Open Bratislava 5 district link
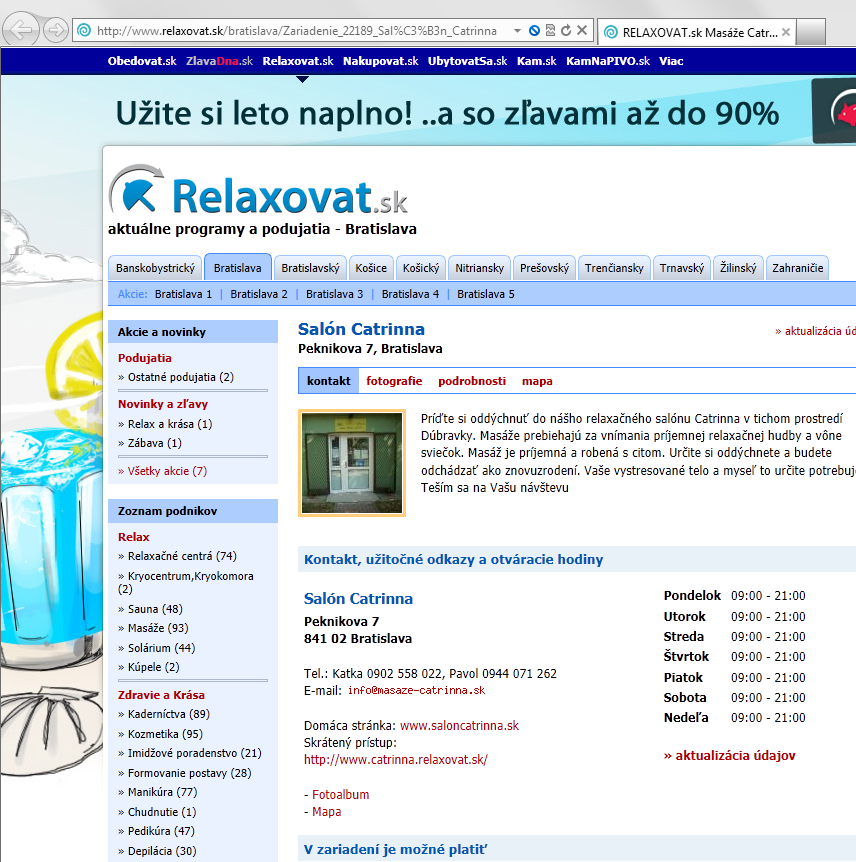Image resolution: width=856 pixels, height=862 pixels. click(486, 294)
